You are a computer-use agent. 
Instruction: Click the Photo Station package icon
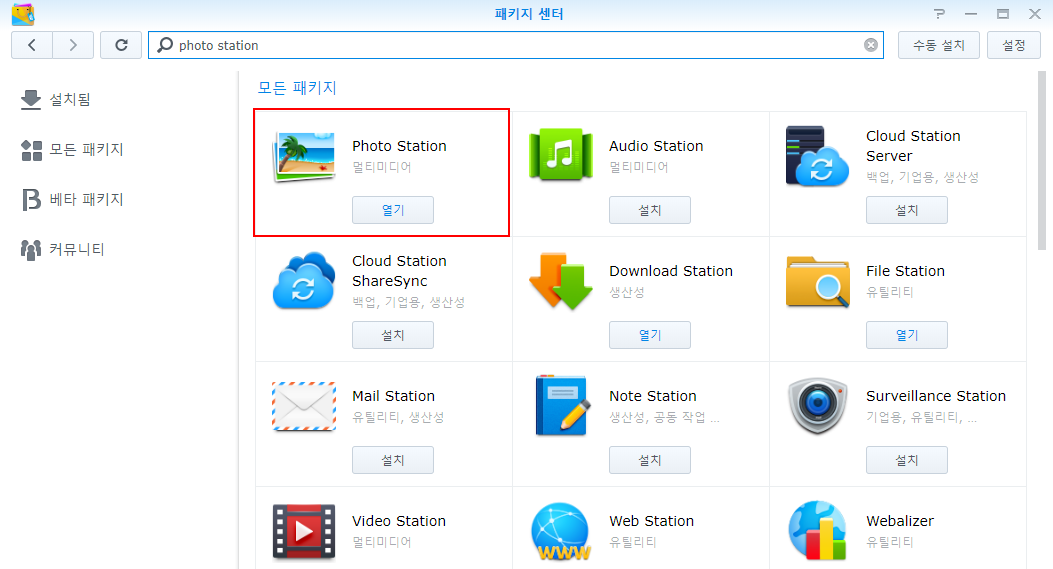(x=304, y=157)
